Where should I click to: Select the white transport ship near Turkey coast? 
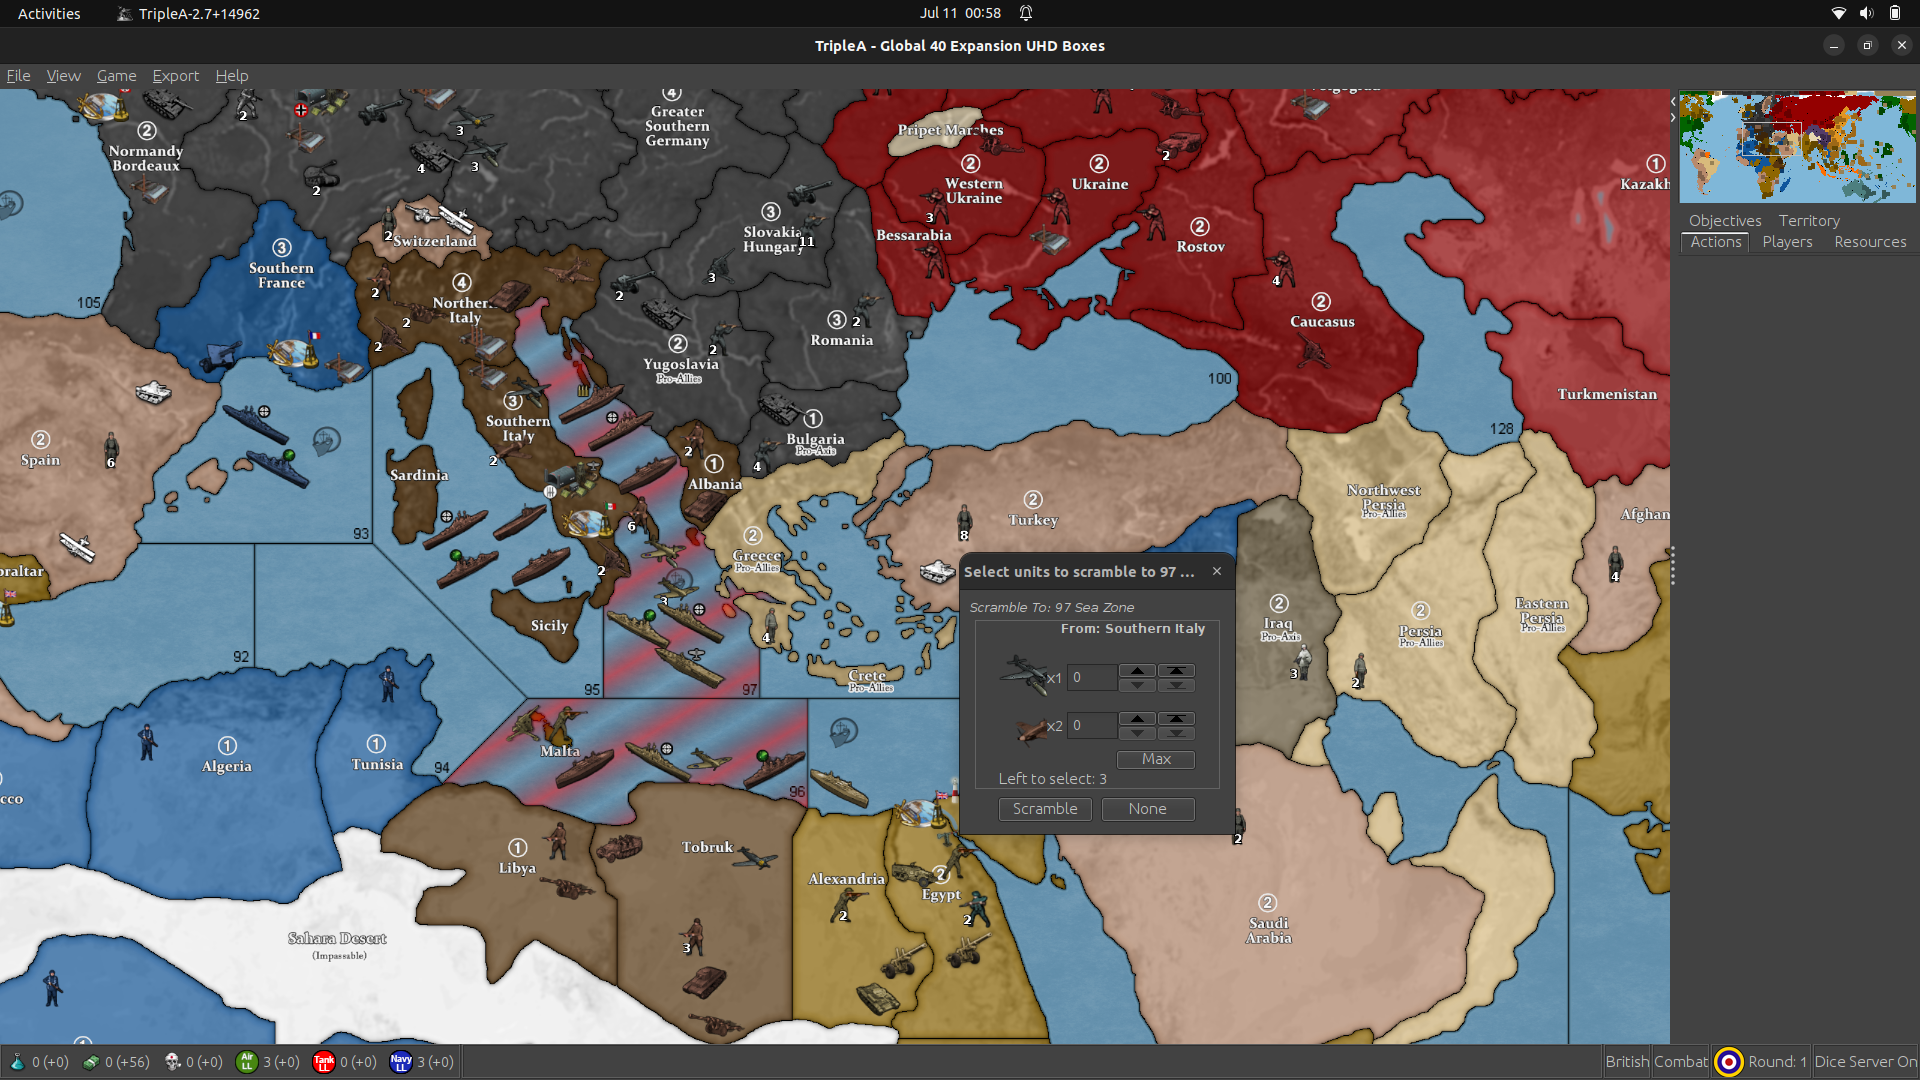pos(938,571)
